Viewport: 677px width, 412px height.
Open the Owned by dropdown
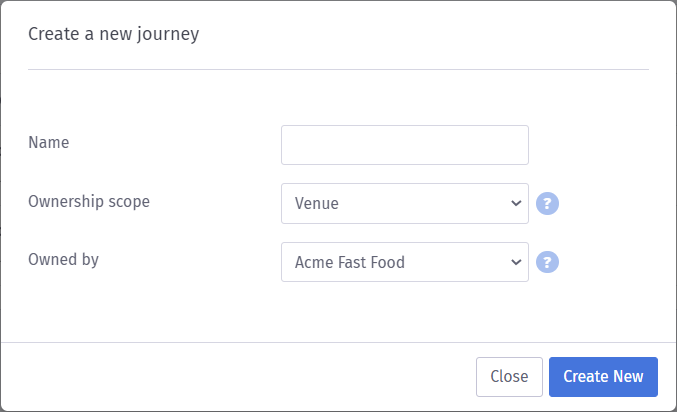[x=404, y=263]
